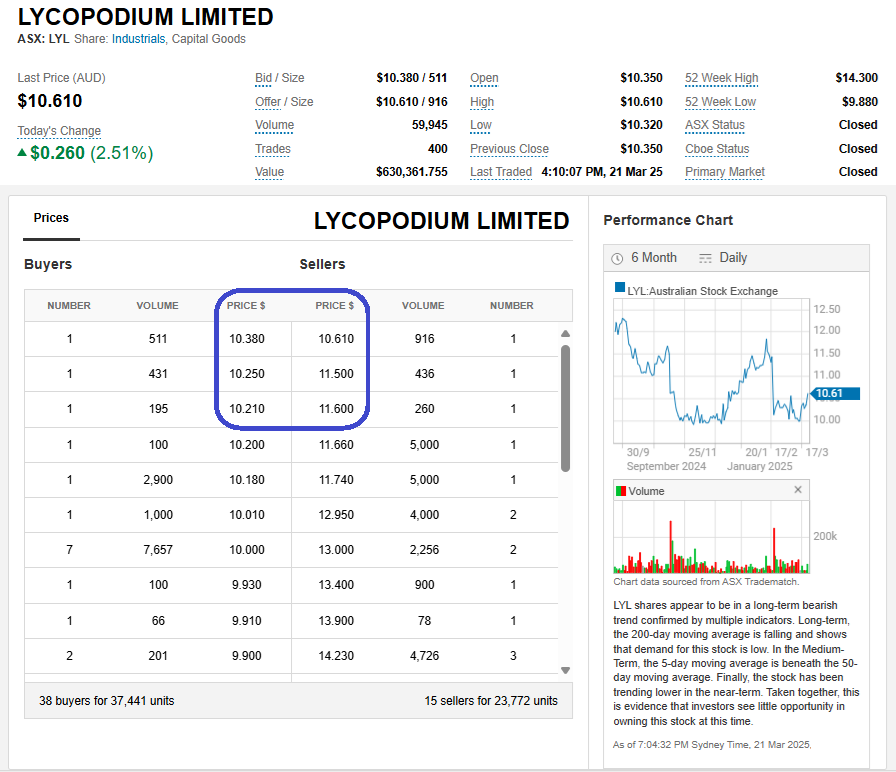Viewport: 896px width, 772px height.
Task: Click the buy price 10.380 cell
Action: pyautogui.click(x=247, y=339)
